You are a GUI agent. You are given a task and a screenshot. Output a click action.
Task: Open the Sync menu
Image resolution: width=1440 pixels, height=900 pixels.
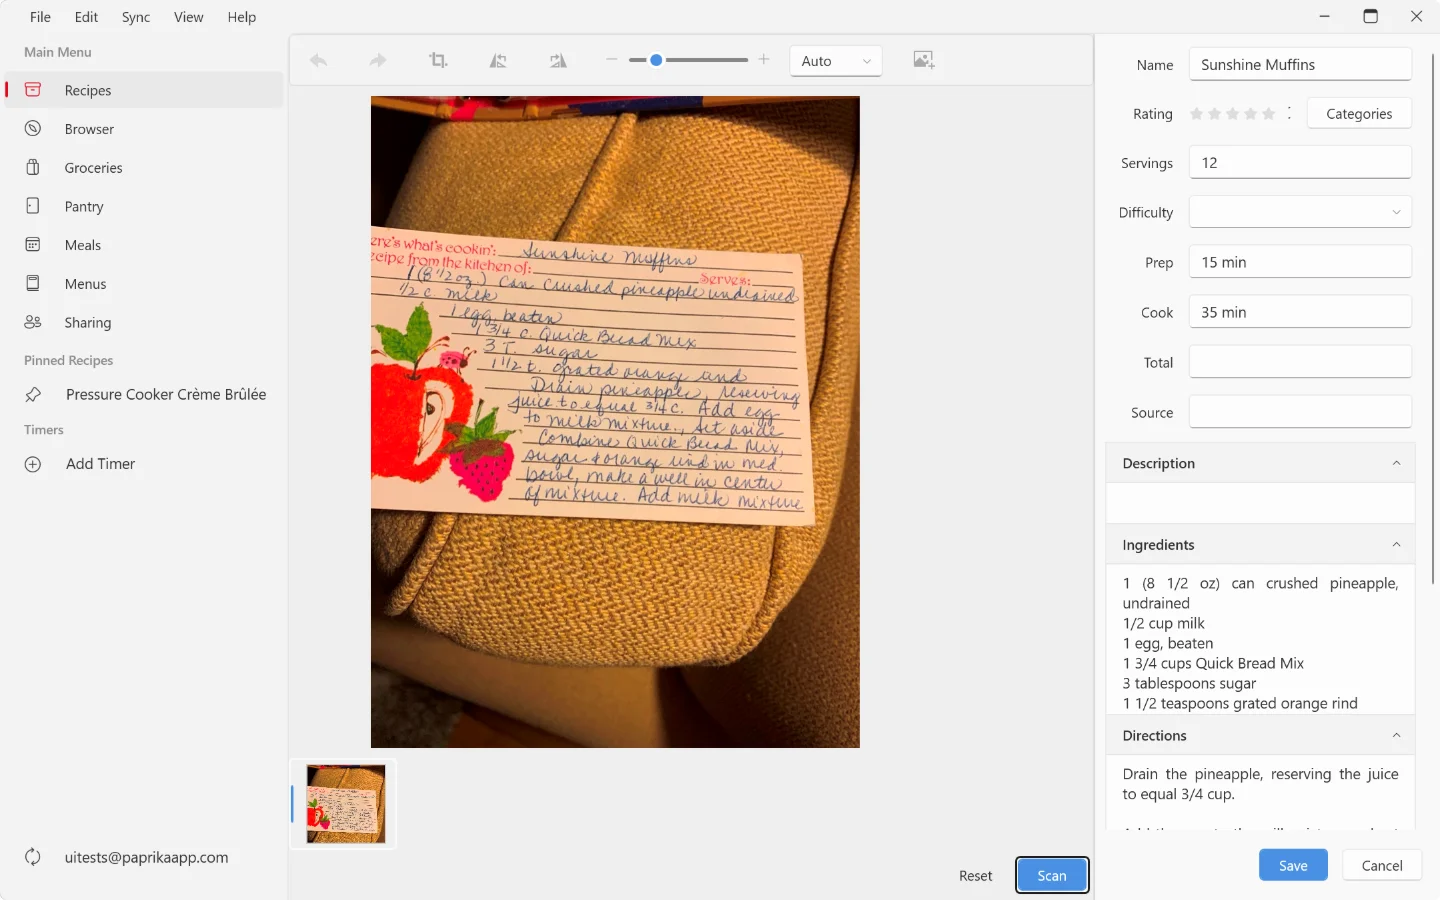tap(136, 17)
